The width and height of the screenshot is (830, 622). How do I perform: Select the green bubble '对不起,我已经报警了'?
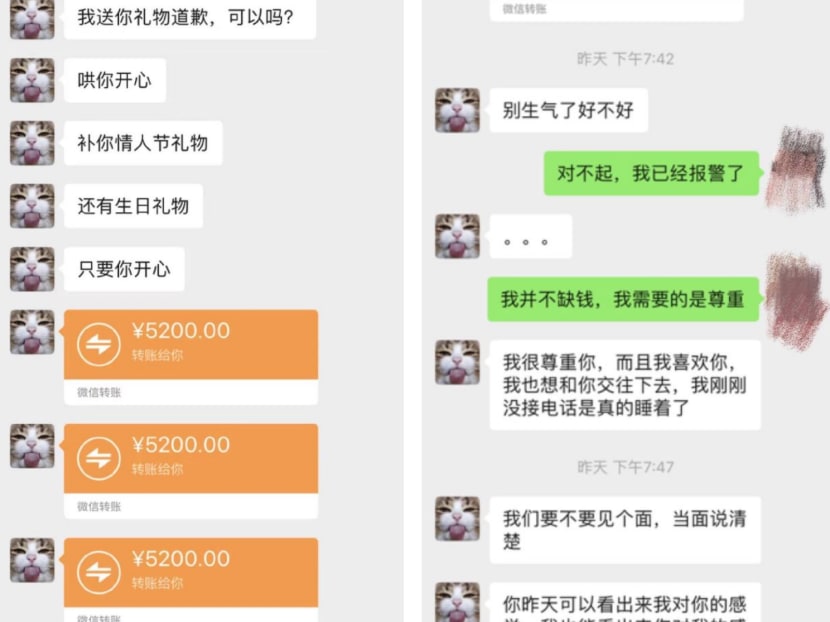652,173
